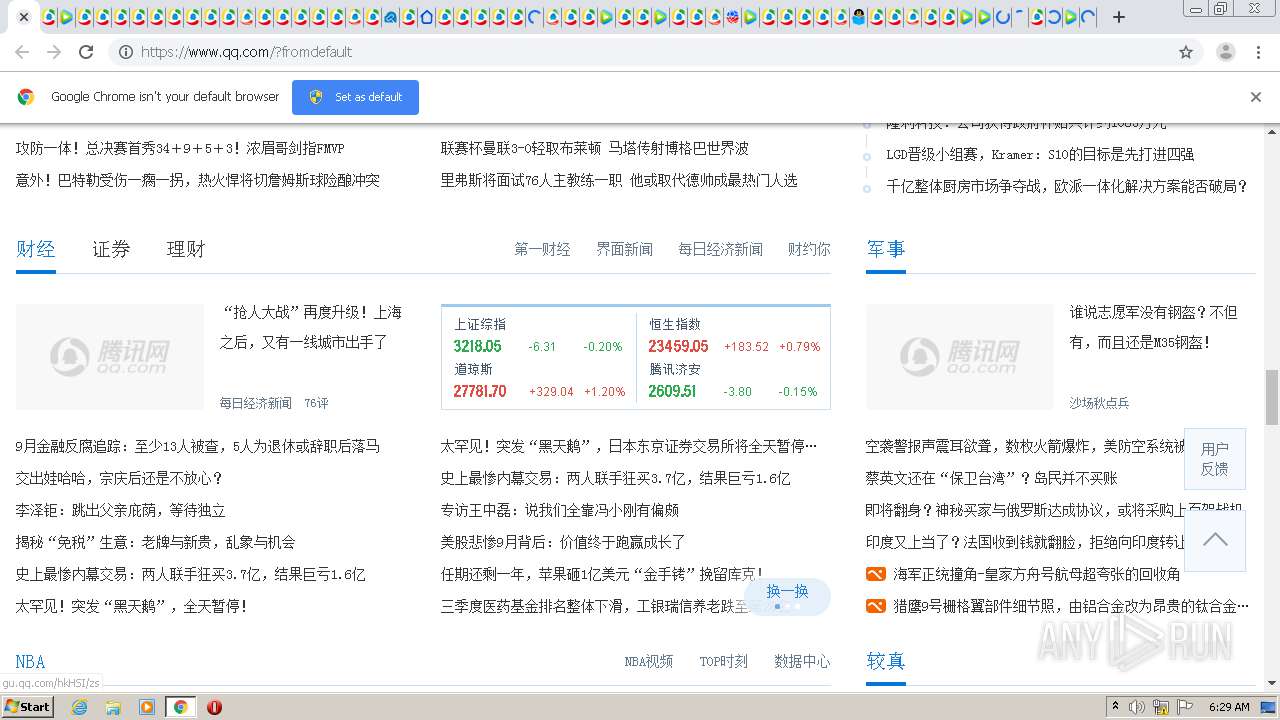Screen dimensions: 1280x720
Task: Open Windows Media Player from taskbar
Action: pos(147,707)
